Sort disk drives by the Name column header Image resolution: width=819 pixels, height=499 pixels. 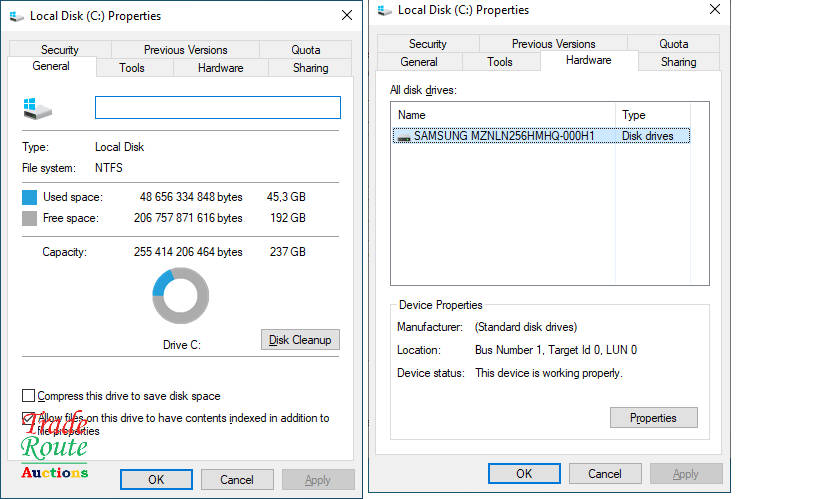click(504, 115)
